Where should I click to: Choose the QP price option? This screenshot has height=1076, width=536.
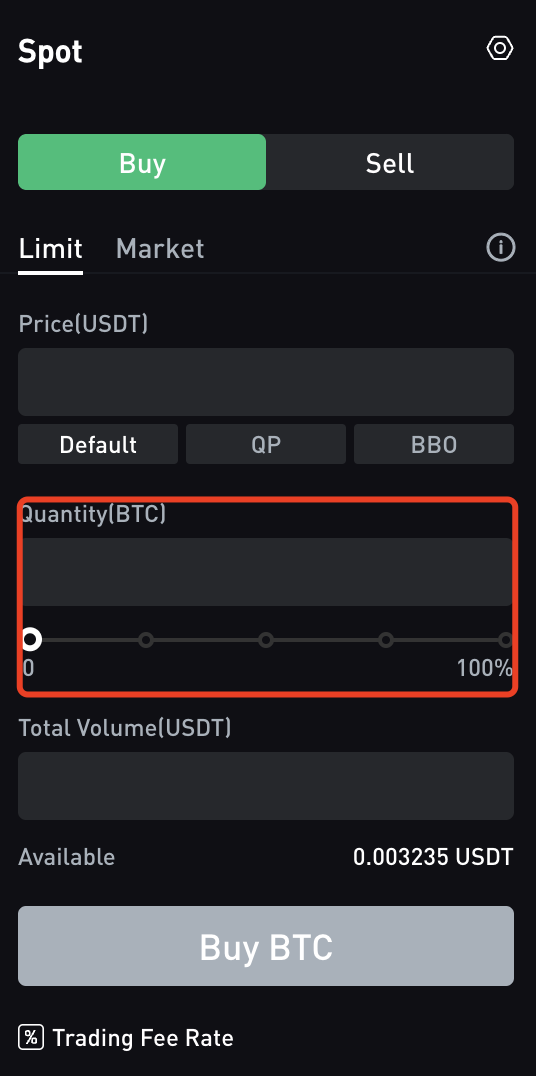pyautogui.click(x=266, y=444)
